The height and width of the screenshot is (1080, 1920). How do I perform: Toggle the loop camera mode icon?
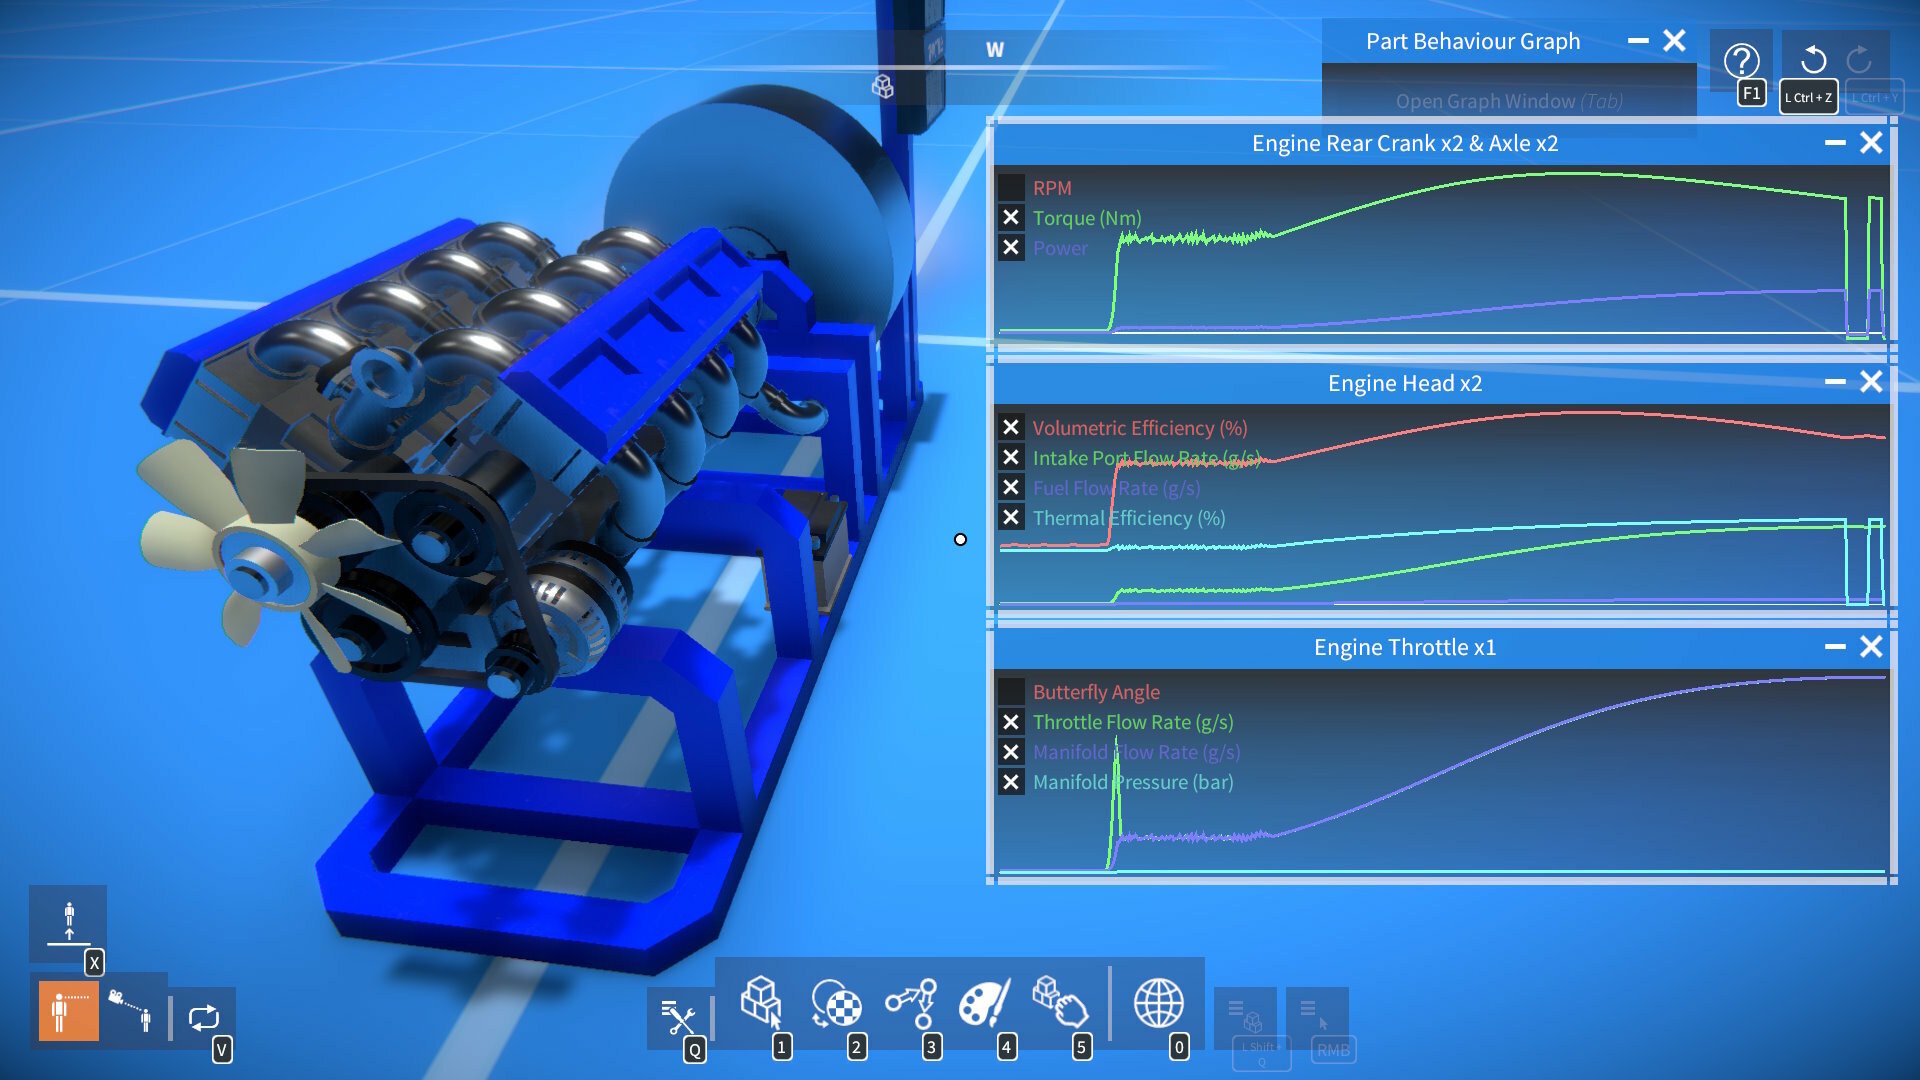(x=204, y=1018)
